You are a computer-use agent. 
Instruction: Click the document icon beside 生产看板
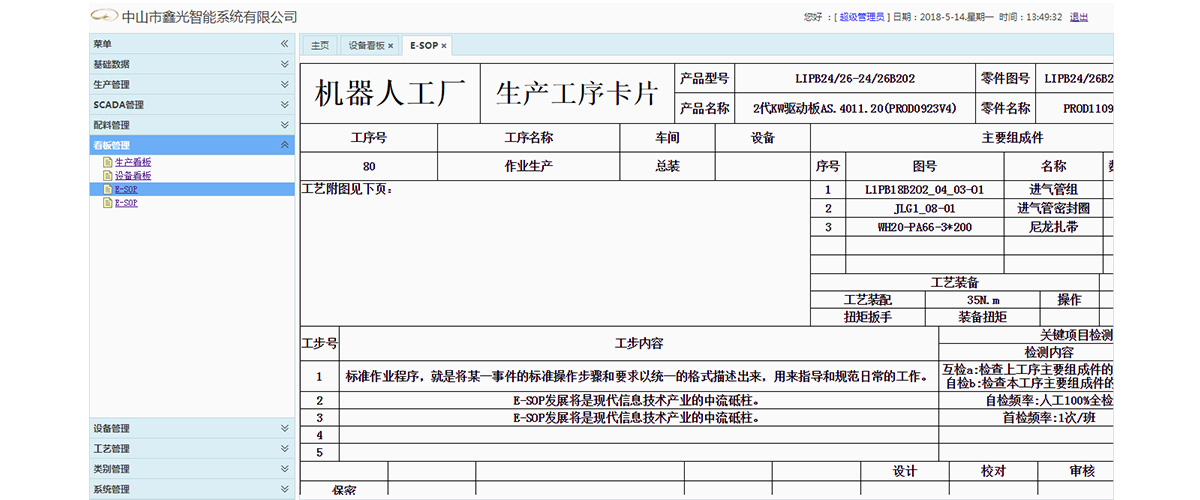(x=108, y=162)
